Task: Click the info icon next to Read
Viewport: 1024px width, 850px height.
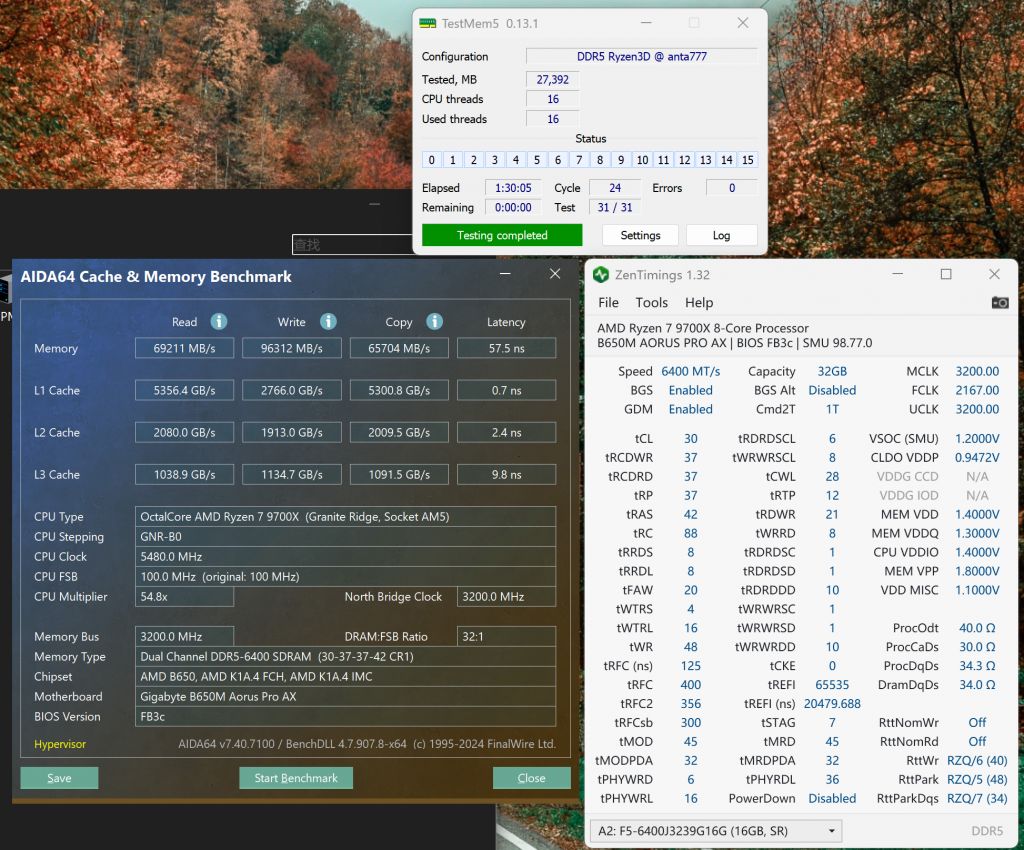Action: pyautogui.click(x=218, y=321)
